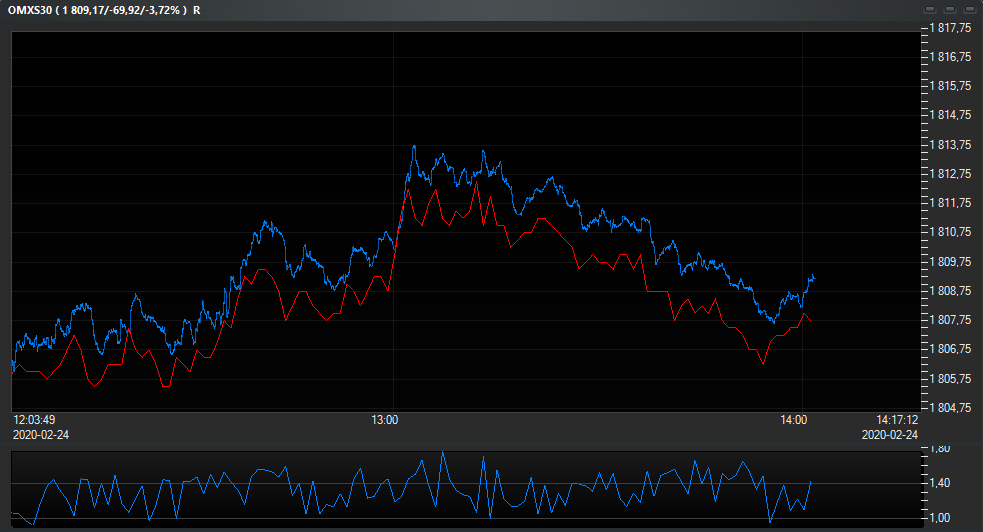Select the 1,40 label on indicator axis
Screen dimensions: 983x532
pyautogui.click(x=942, y=484)
